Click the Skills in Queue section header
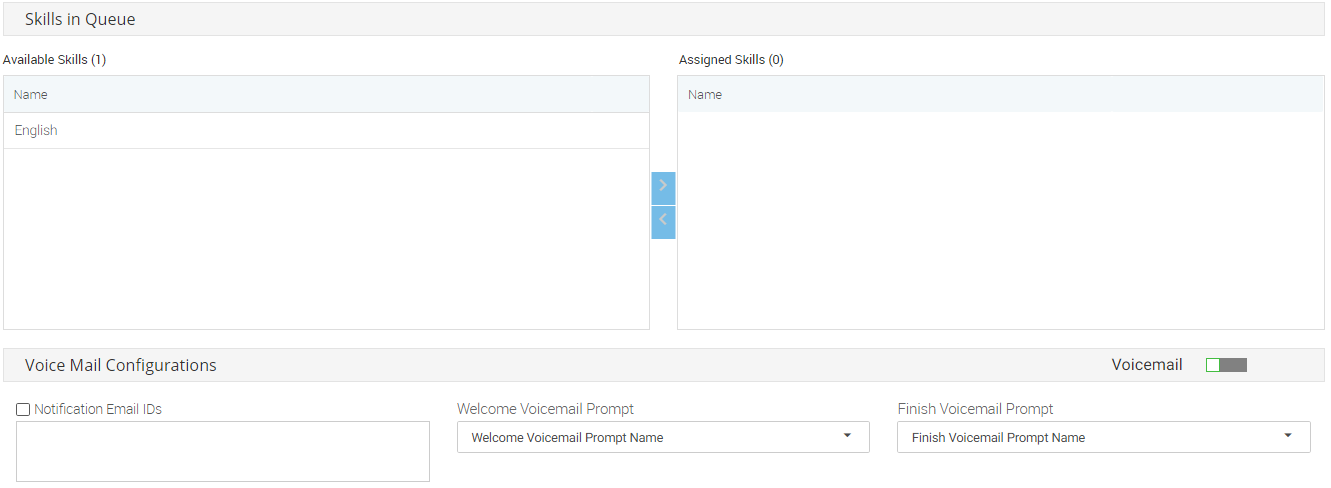Screen dimensions: 1331x488 pyautogui.click(x=80, y=19)
